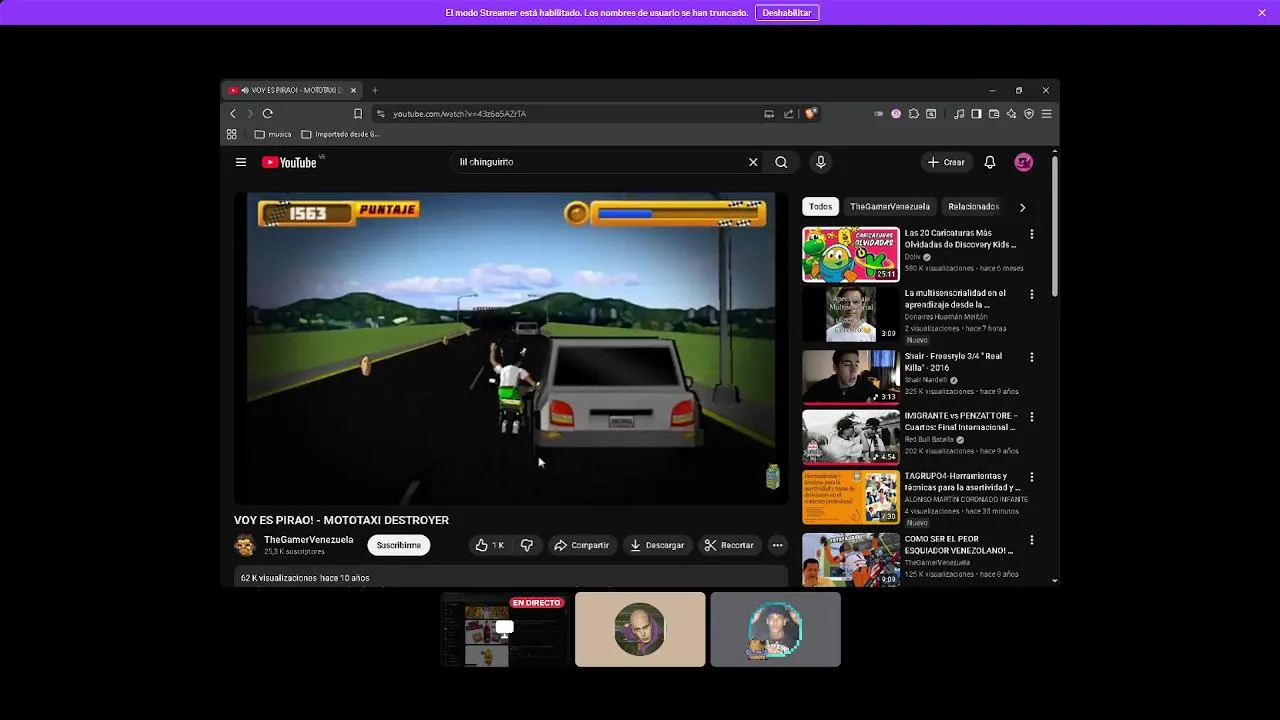Dismiss the Streamer mode banner

(1262, 13)
